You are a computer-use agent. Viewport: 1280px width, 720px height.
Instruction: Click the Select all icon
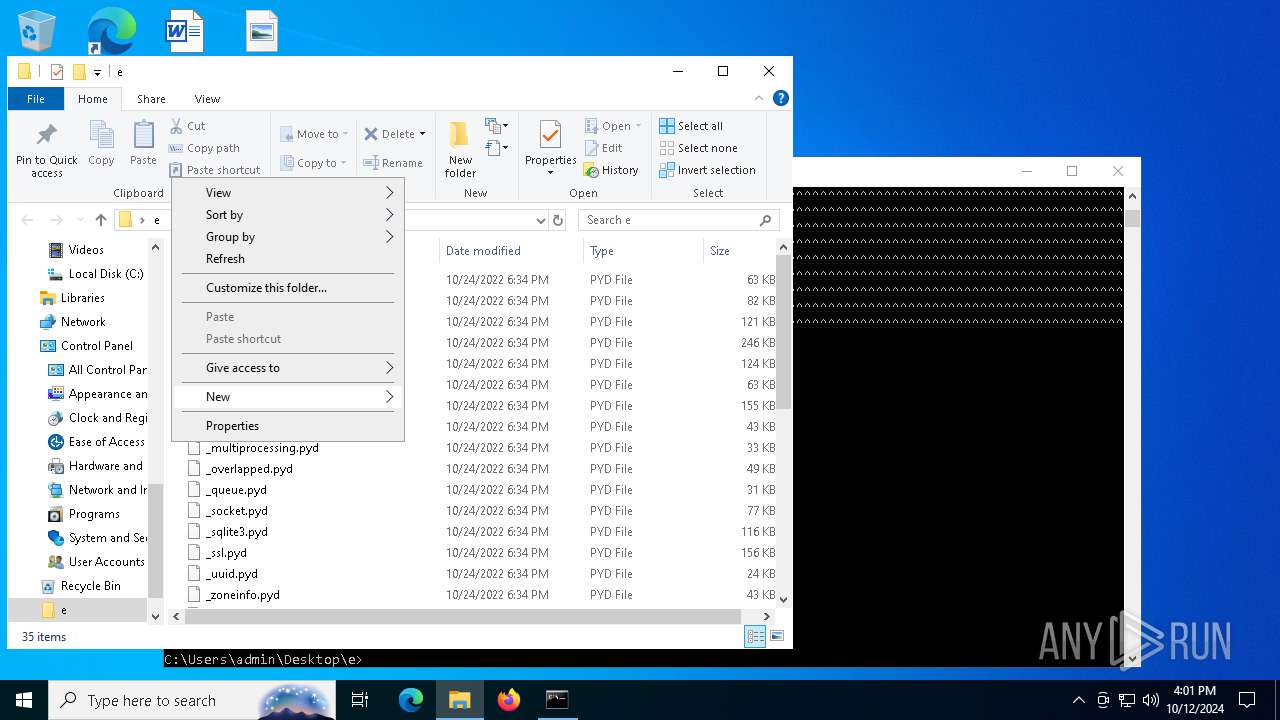click(667, 126)
